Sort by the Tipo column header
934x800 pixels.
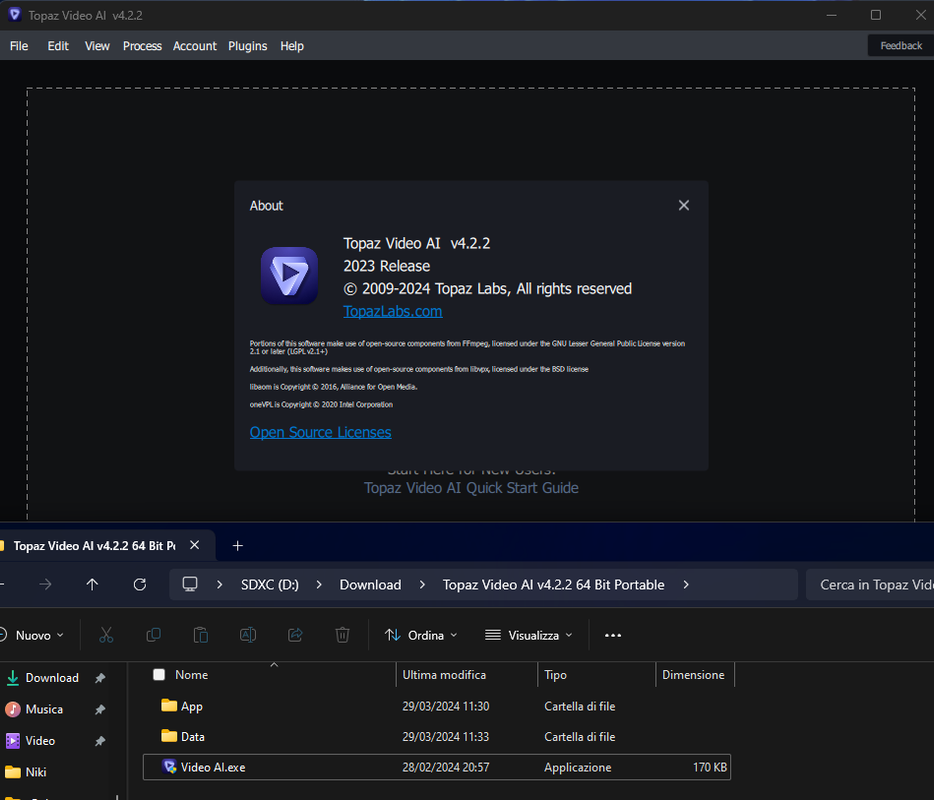coord(555,675)
